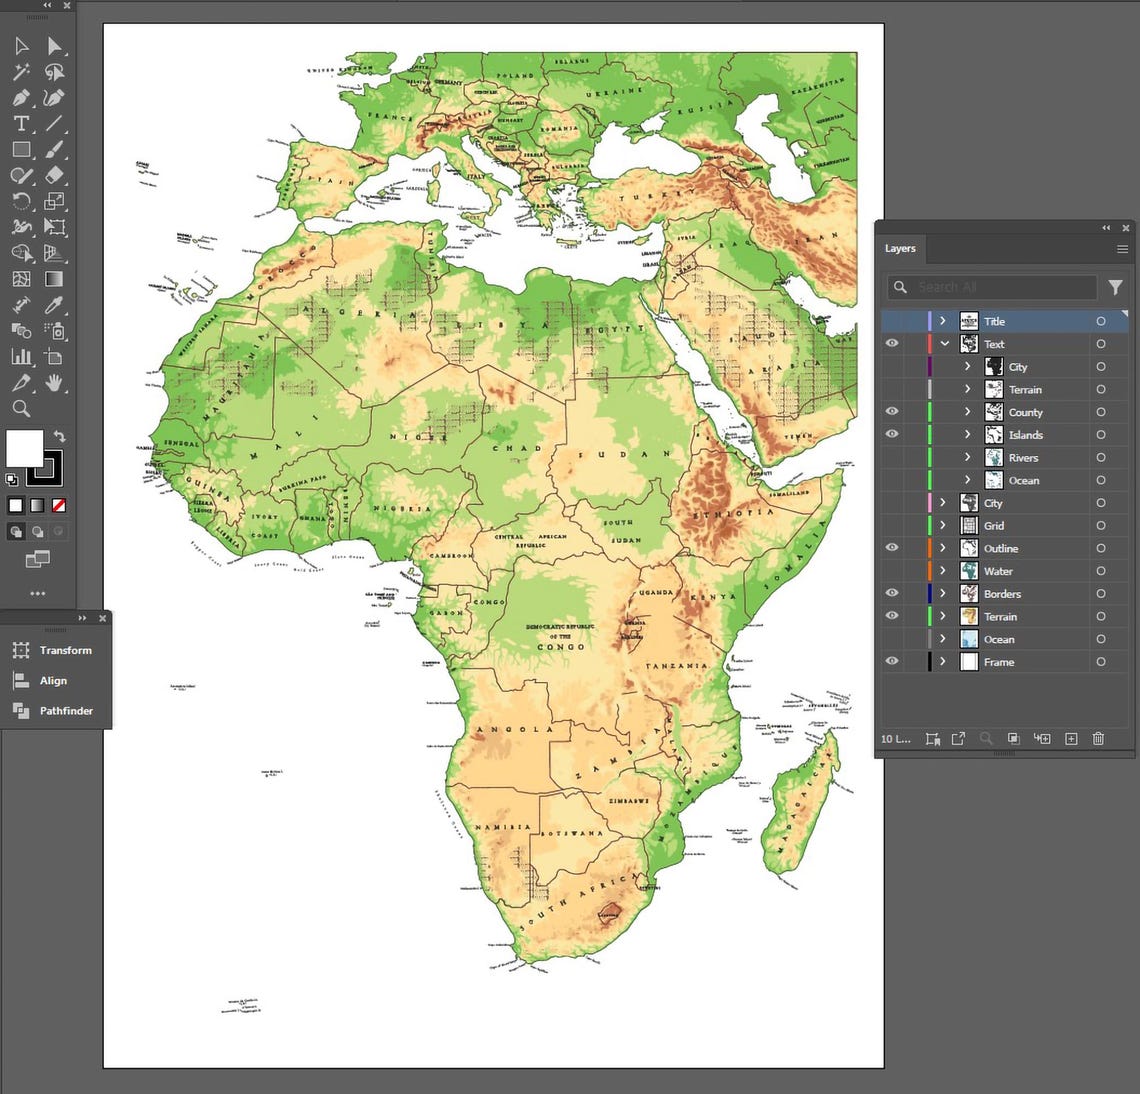The height and width of the screenshot is (1094, 1140).
Task: Select the Perspective Grid tool
Action: tap(55, 253)
